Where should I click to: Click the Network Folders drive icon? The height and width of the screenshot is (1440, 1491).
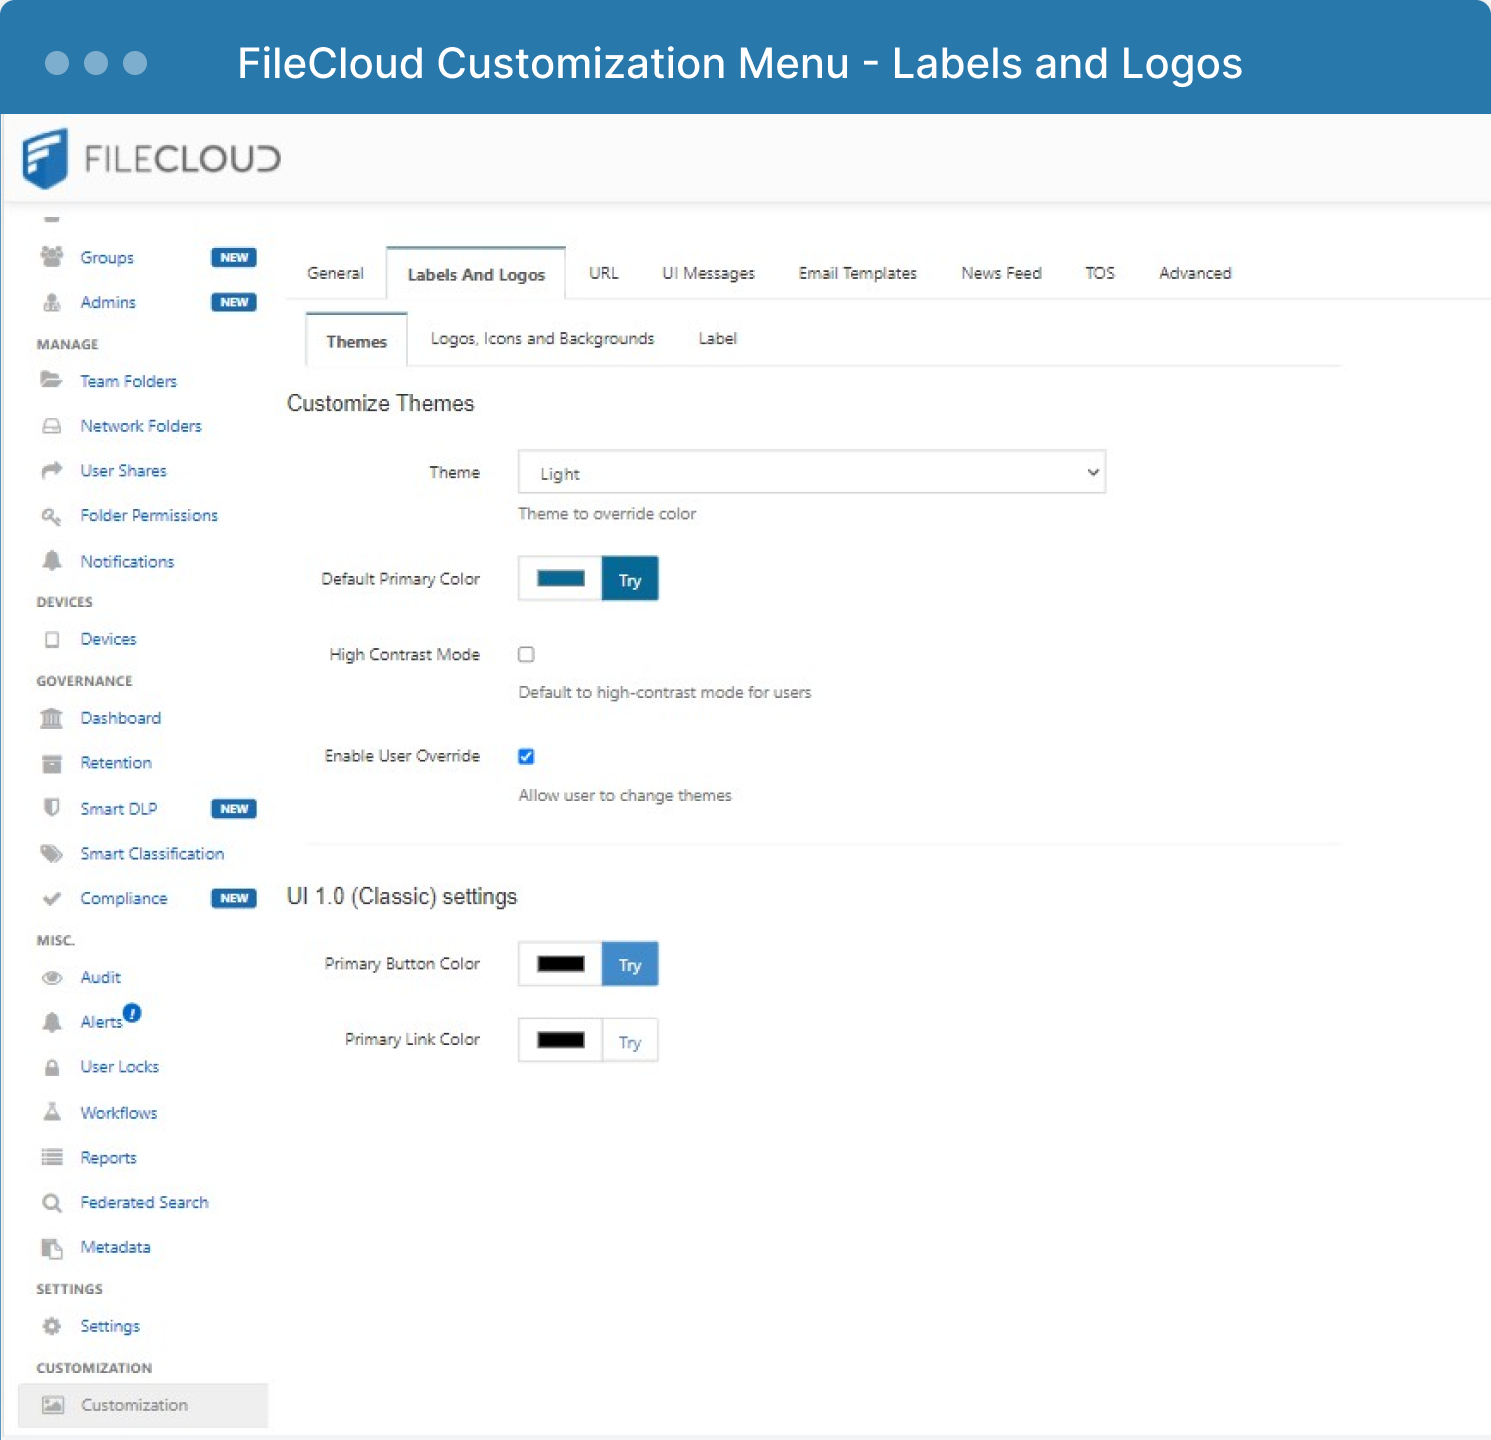tap(52, 426)
